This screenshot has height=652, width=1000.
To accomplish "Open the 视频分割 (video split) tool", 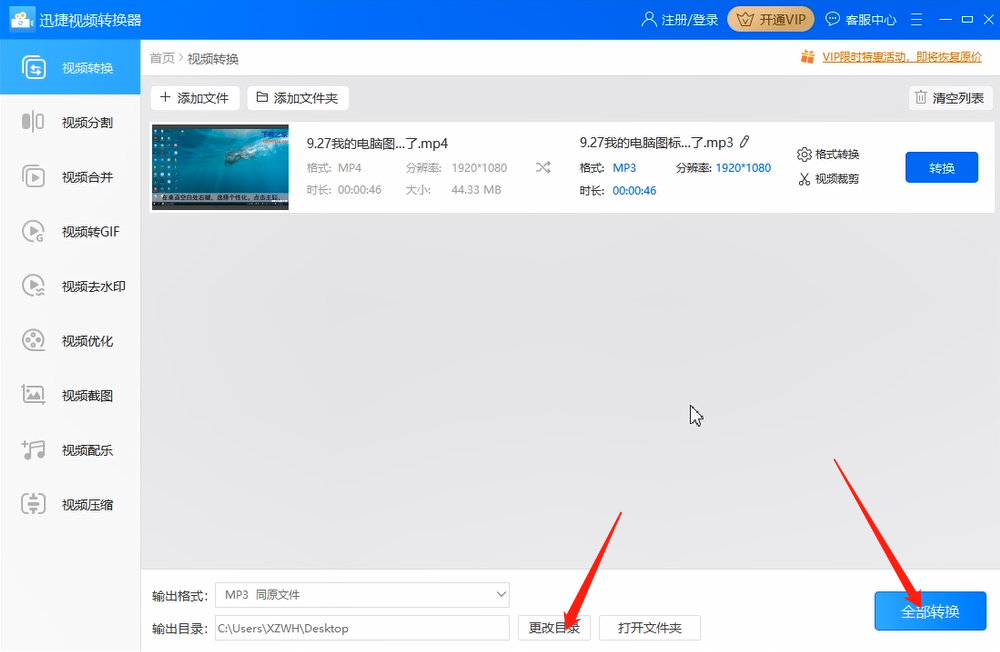I will 70,122.
